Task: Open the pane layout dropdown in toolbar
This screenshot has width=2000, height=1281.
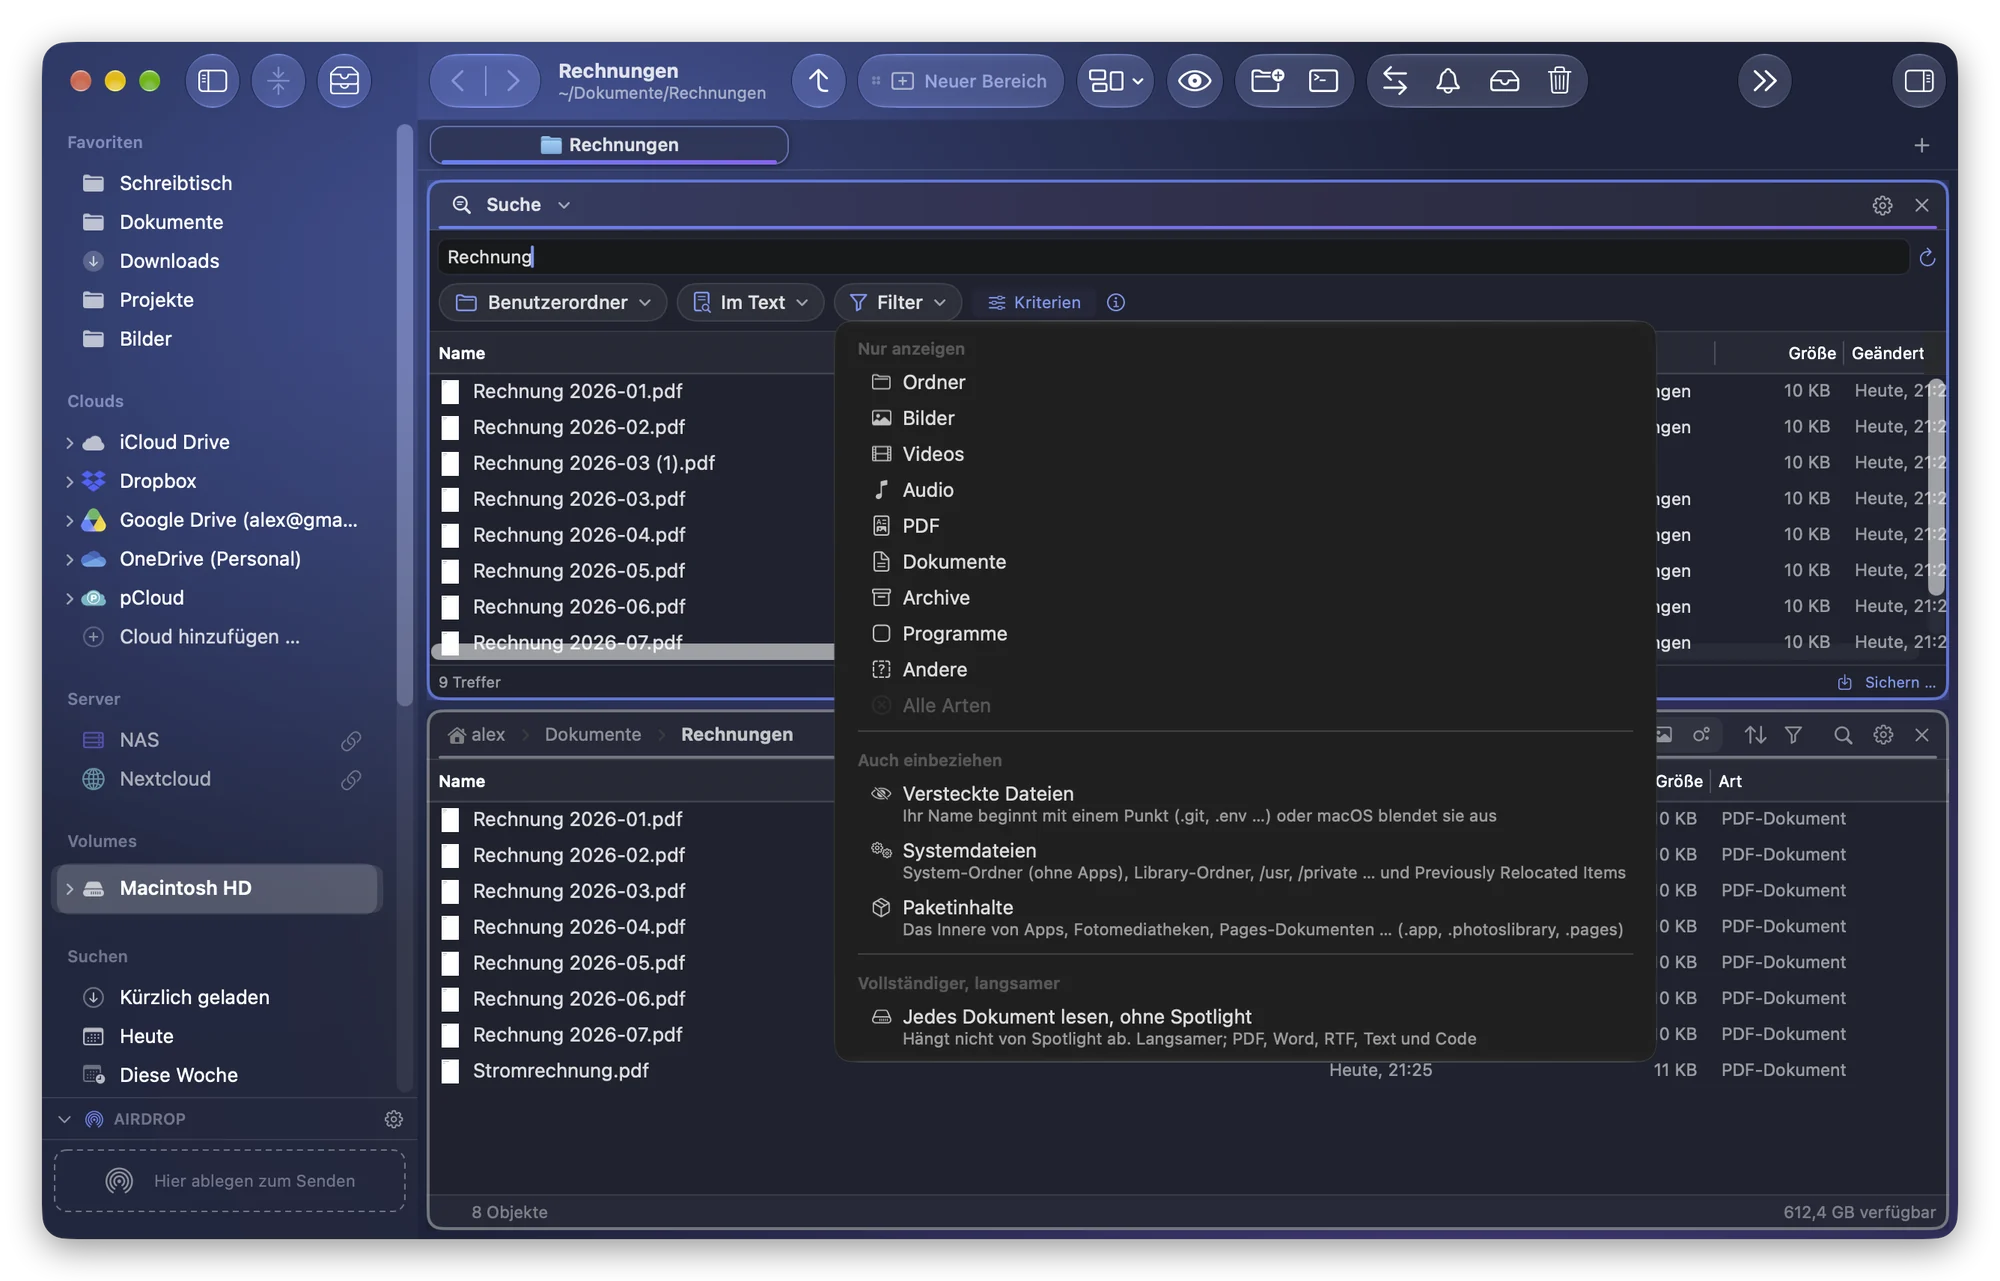Action: tap(1116, 81)
